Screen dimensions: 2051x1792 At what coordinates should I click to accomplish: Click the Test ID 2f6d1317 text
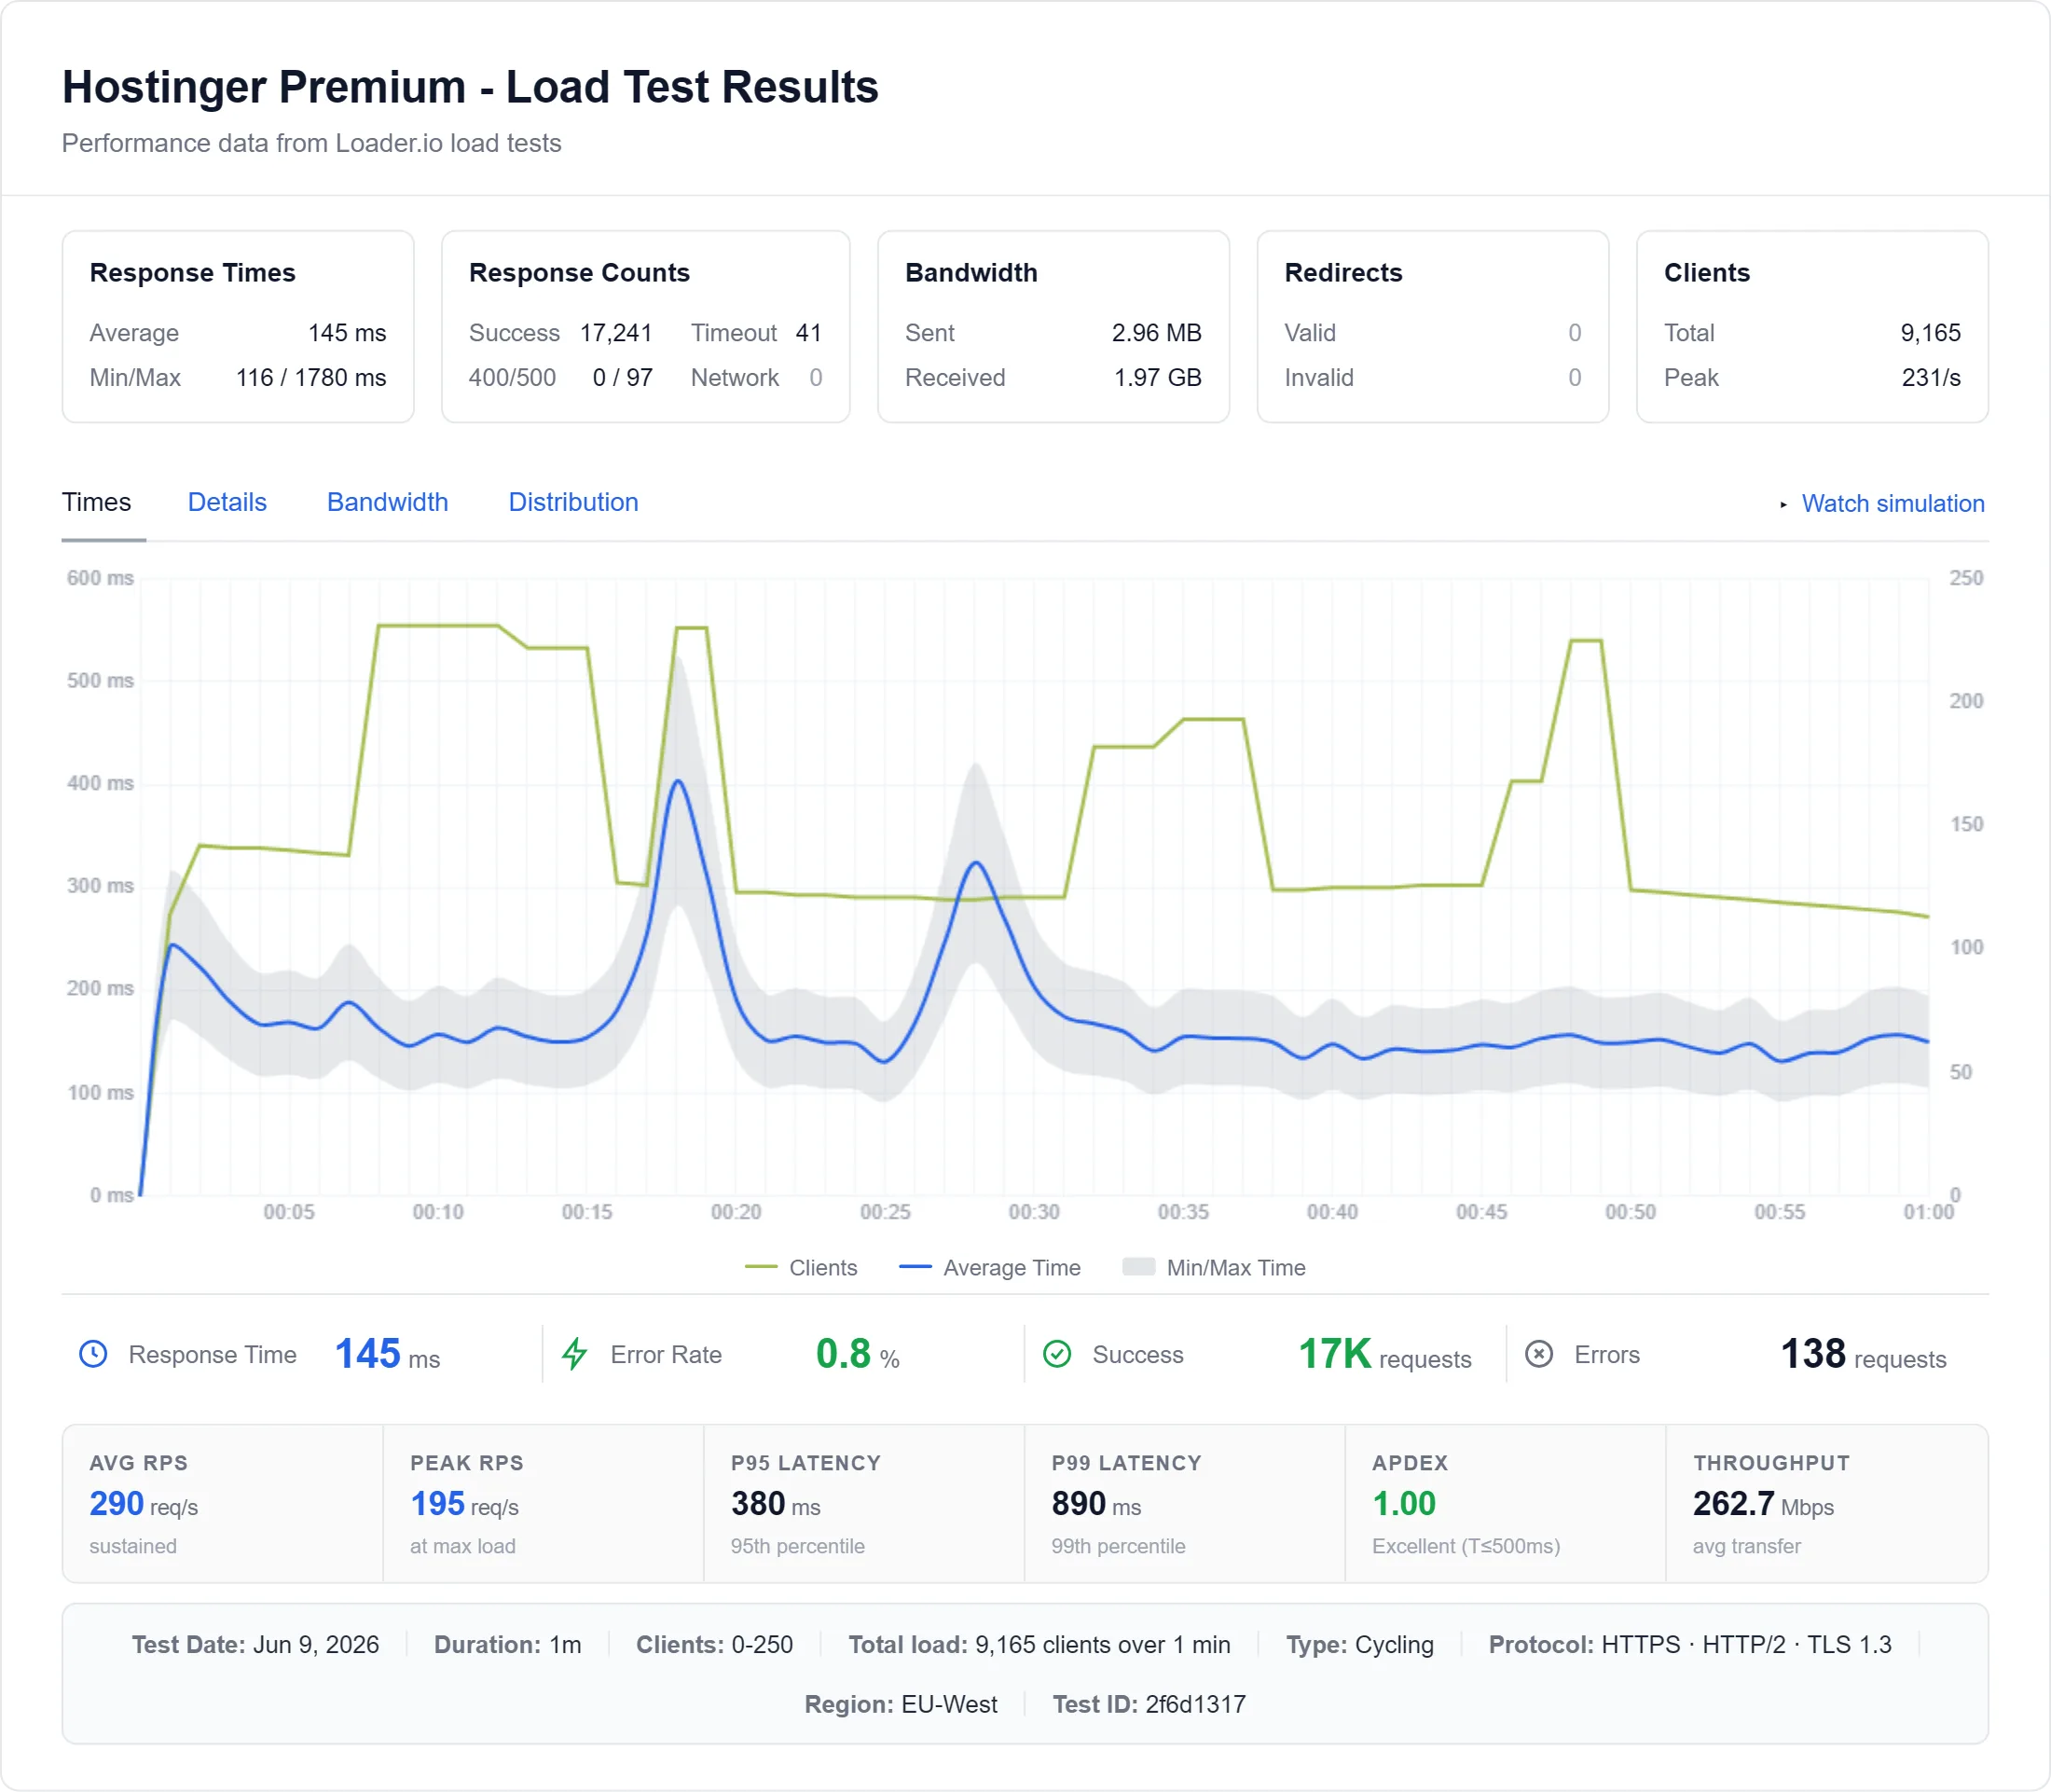point(1149,1705)
